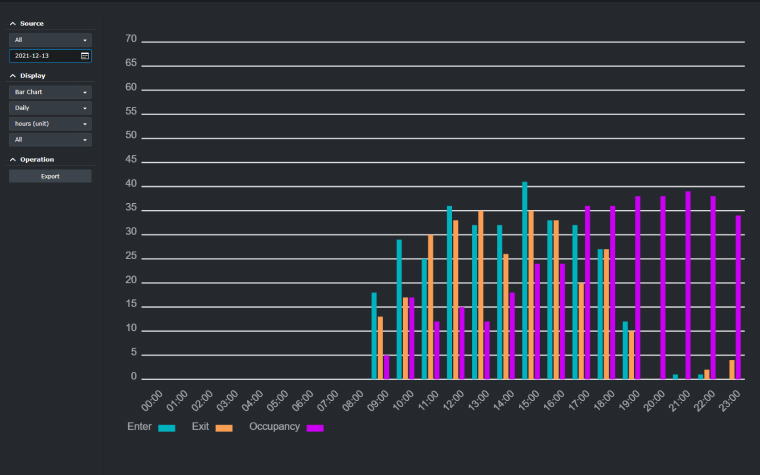Click the purple Occupancy bar at 21:00
This screenshot has width=760, height=475.
(688, 285)
